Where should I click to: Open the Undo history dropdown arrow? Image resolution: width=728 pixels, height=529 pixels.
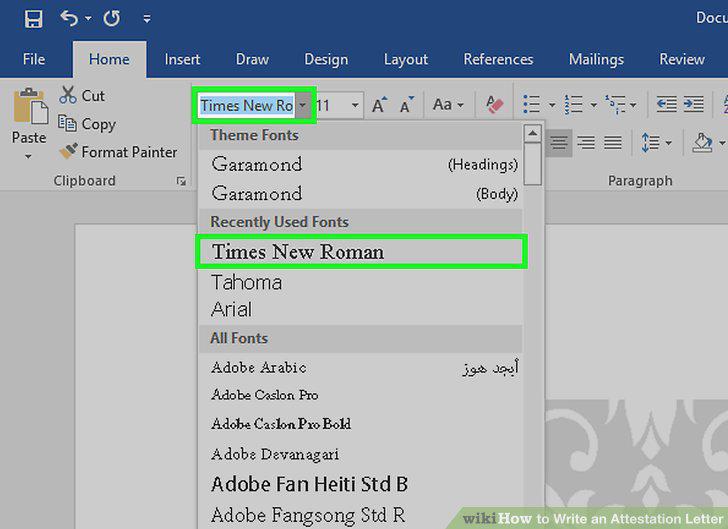[88, 19]
